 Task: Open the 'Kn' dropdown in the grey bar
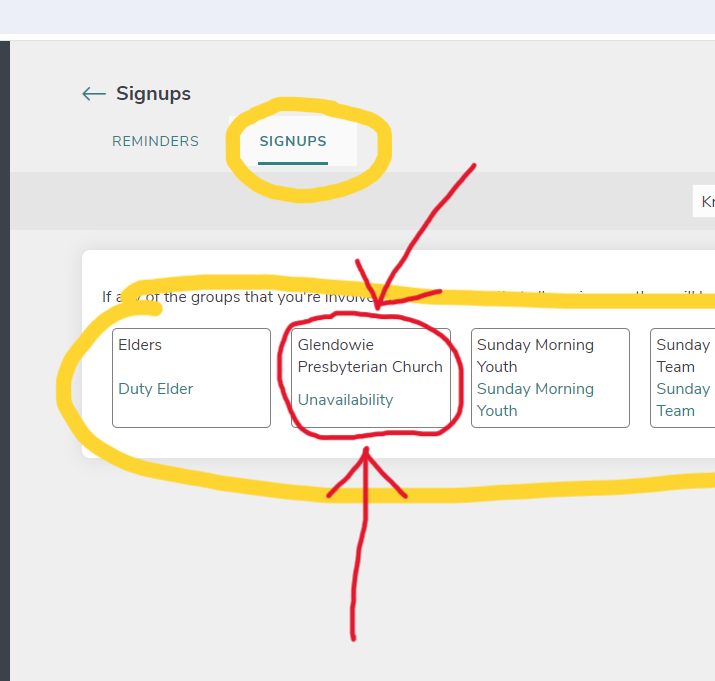pyautogui.click(x=705, y=202)
